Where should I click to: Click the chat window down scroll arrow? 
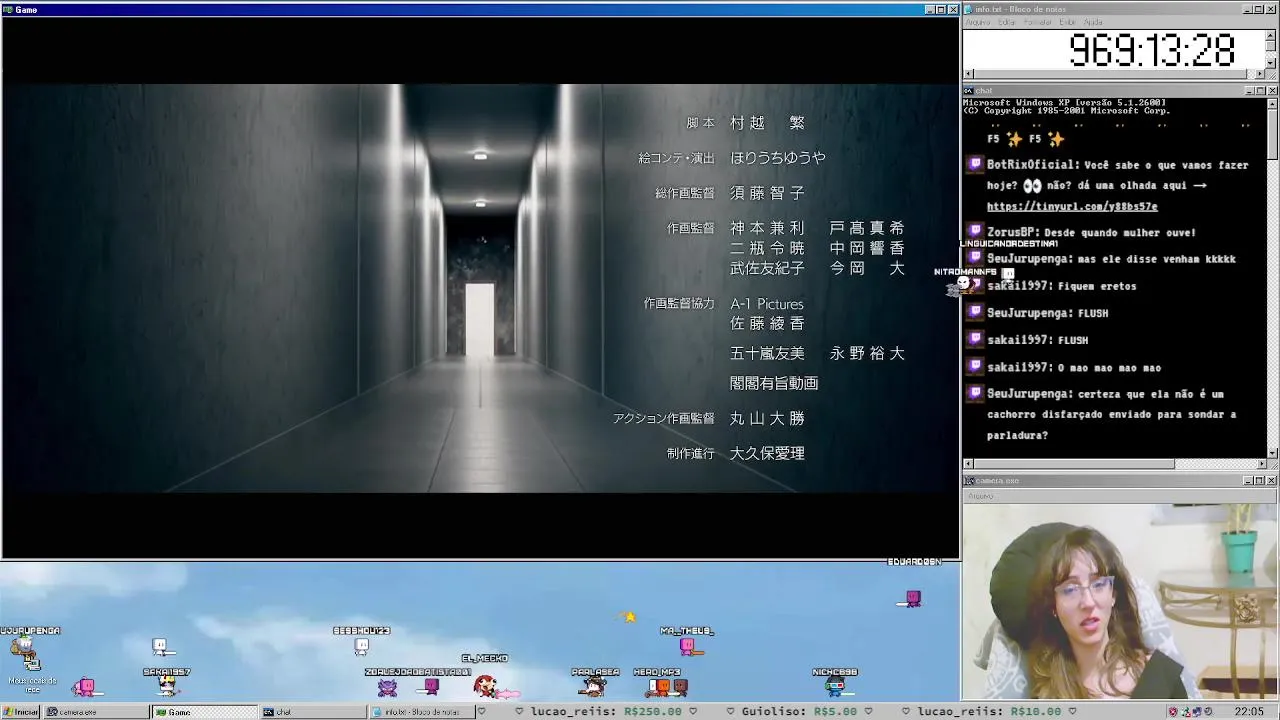[1272, 453]
